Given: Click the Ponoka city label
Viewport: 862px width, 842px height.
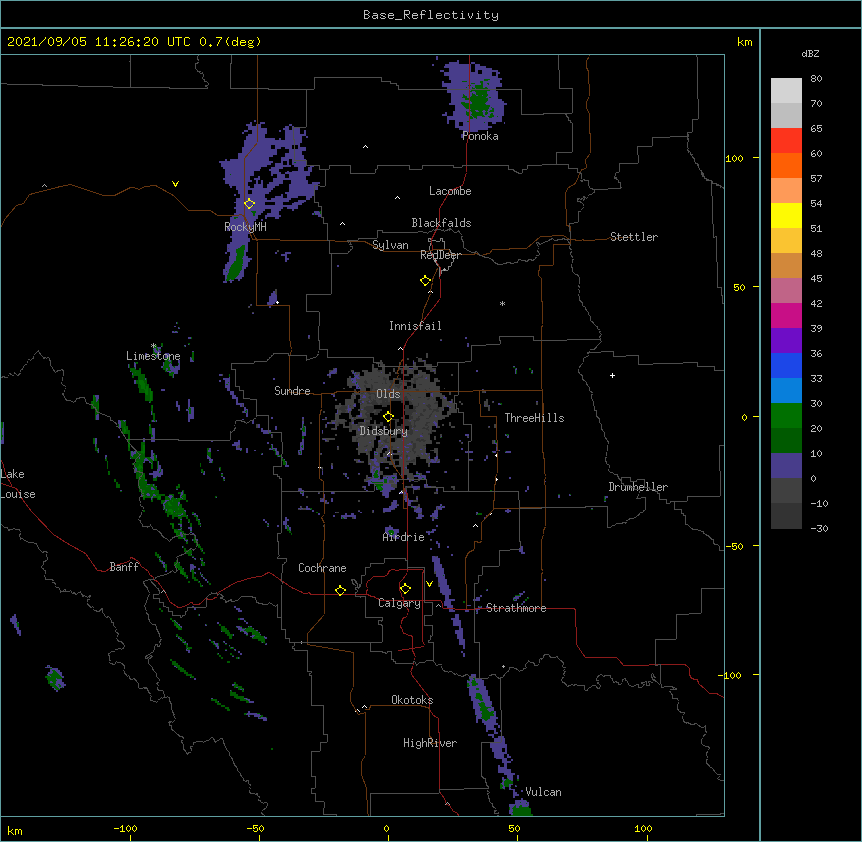Looking at the screenshot, I should [x=480, y=136].
